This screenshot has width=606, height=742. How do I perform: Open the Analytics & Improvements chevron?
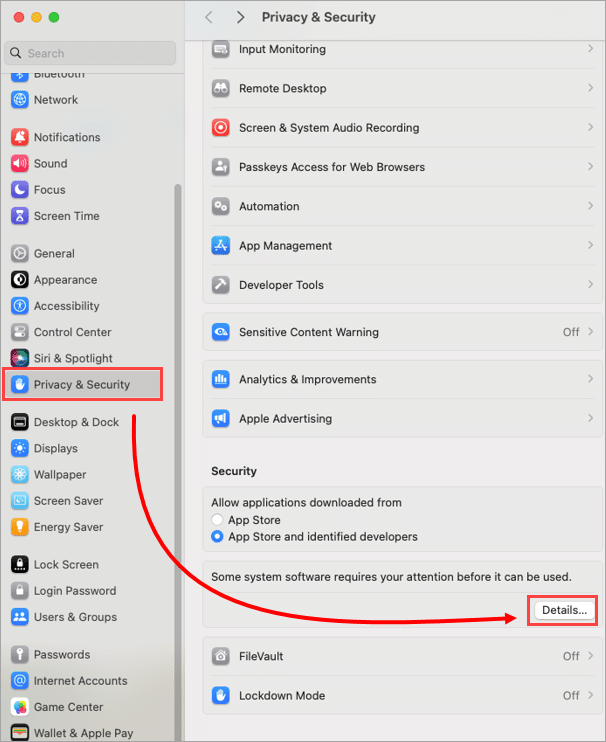[x=590, y=379]
